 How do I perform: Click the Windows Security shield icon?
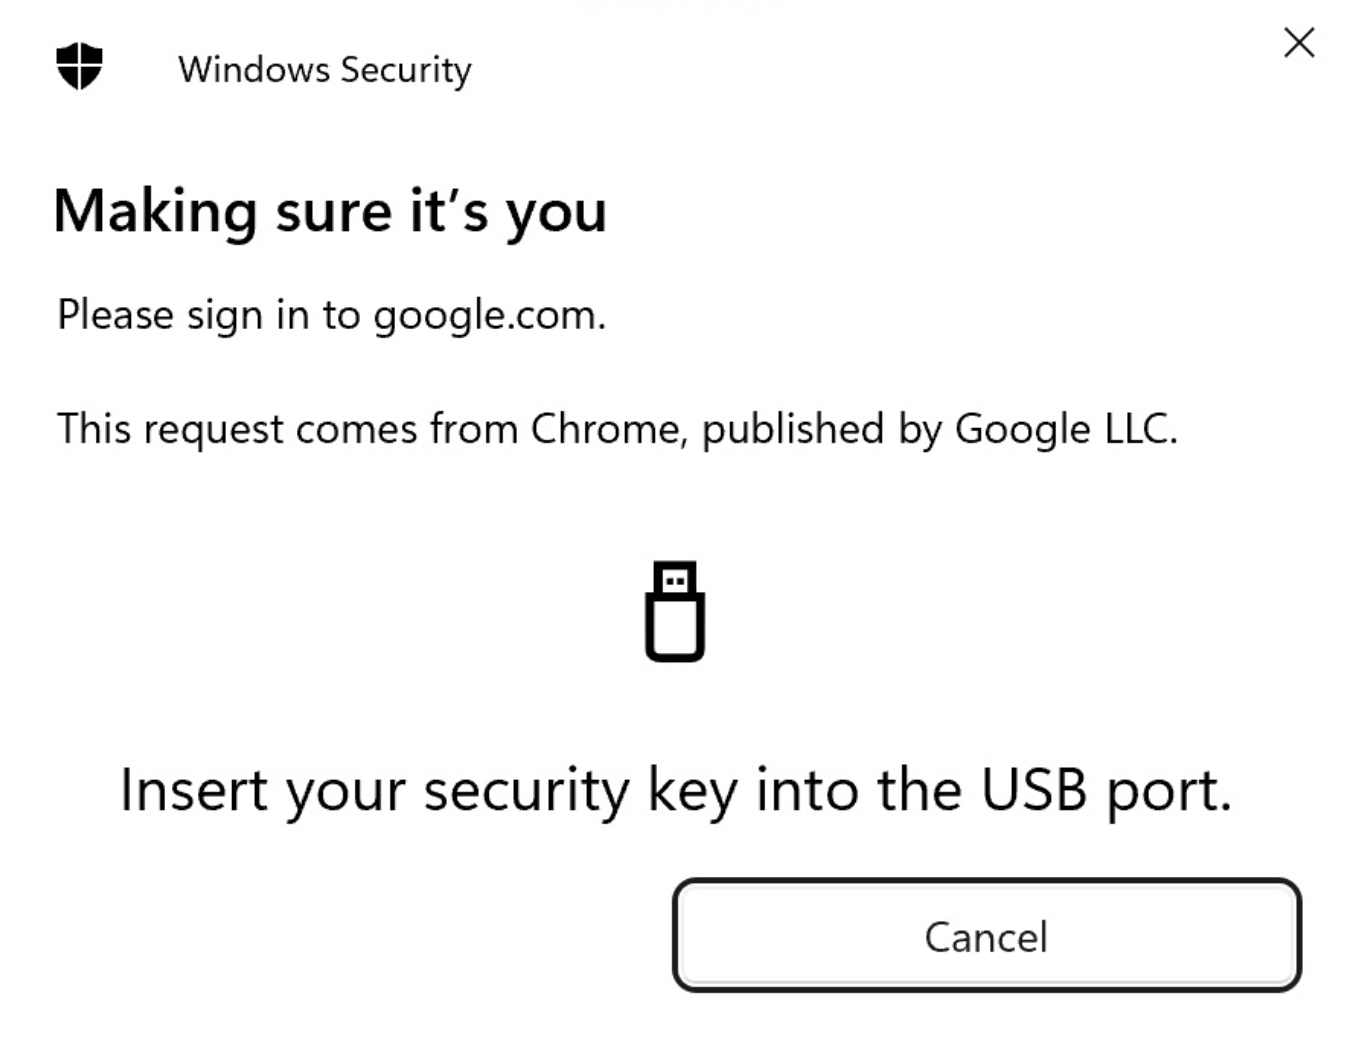pyautogui.click(x=79, y=67)
